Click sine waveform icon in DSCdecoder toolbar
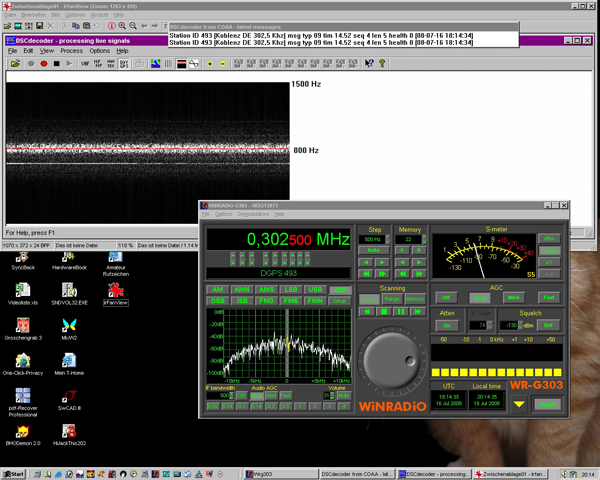Screen dimensions: 600x480 coord(194,64)
